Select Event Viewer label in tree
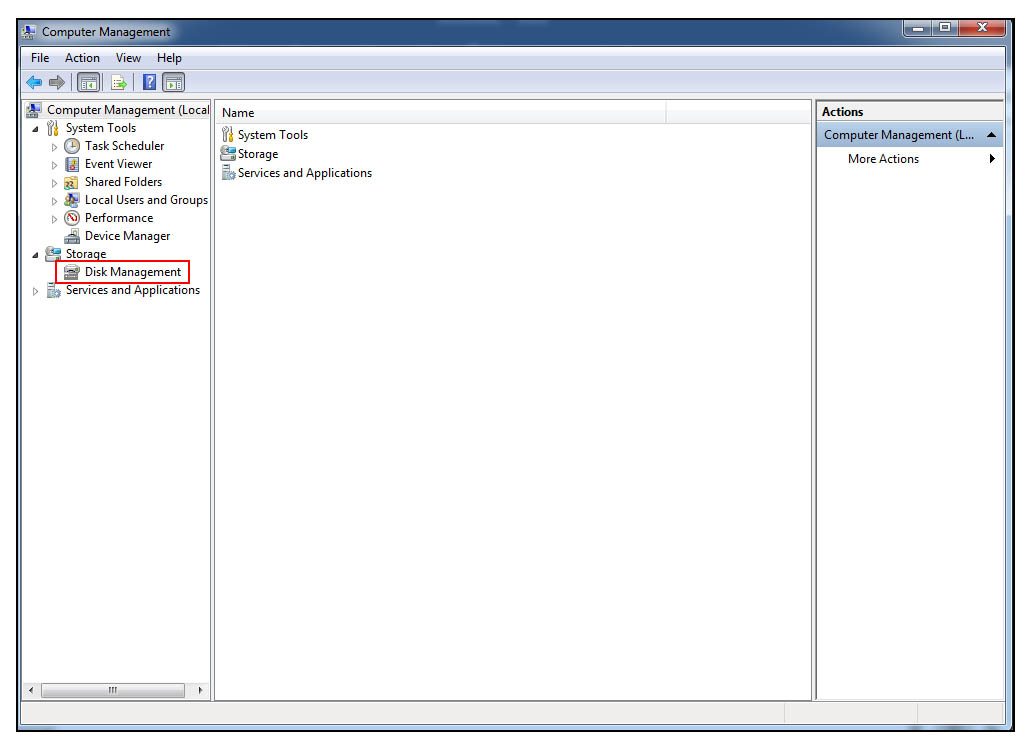The width and height of the screenshot is (1035, 748). tap(118, 164)
